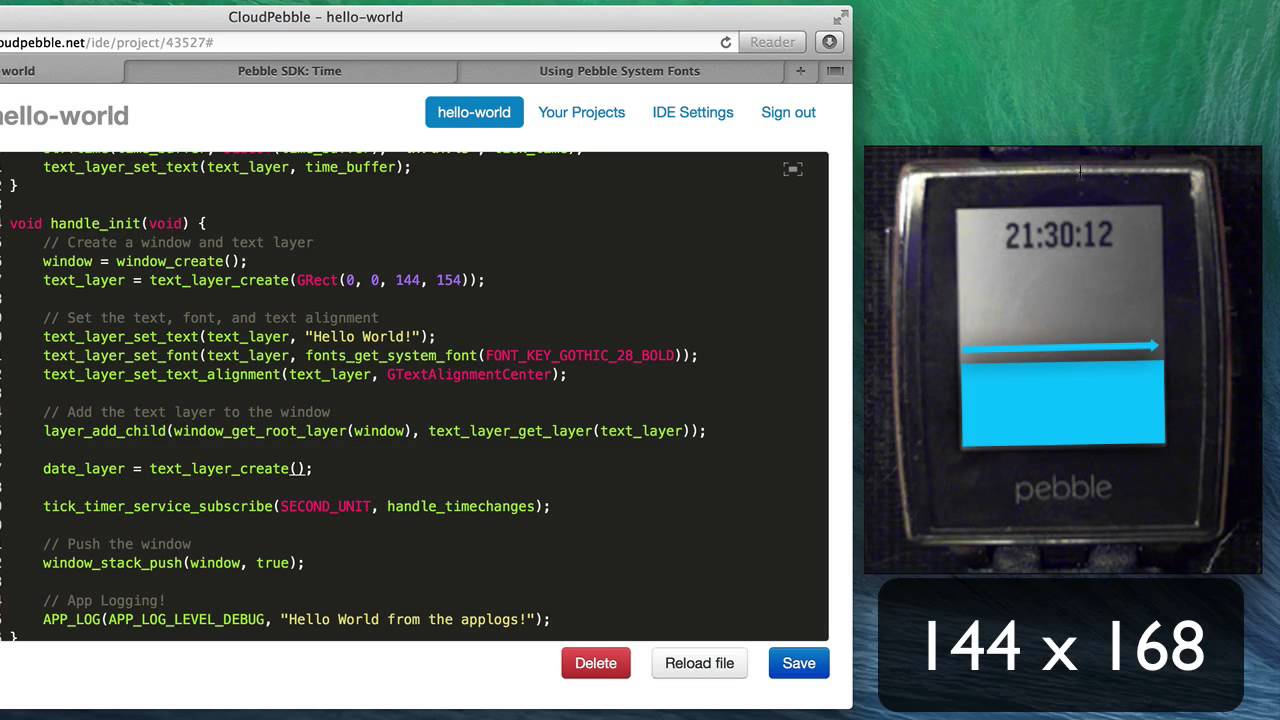Click the comment "// Push the window"
This screenshot has height=720, width=1280.
pyautogui.click(x=117, y=544)
